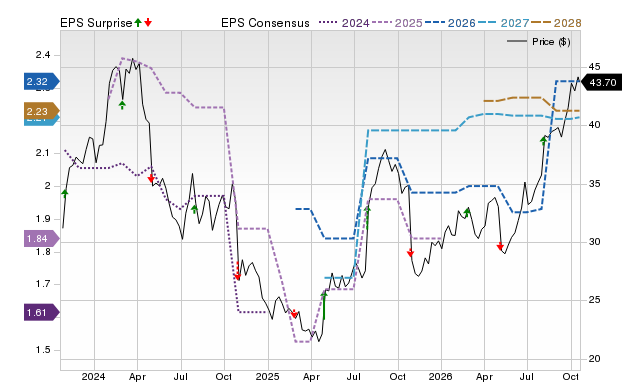Screen dimensions: 640x382
Task: Click the black 43.70 current price tag
Action: pos(601,82)
